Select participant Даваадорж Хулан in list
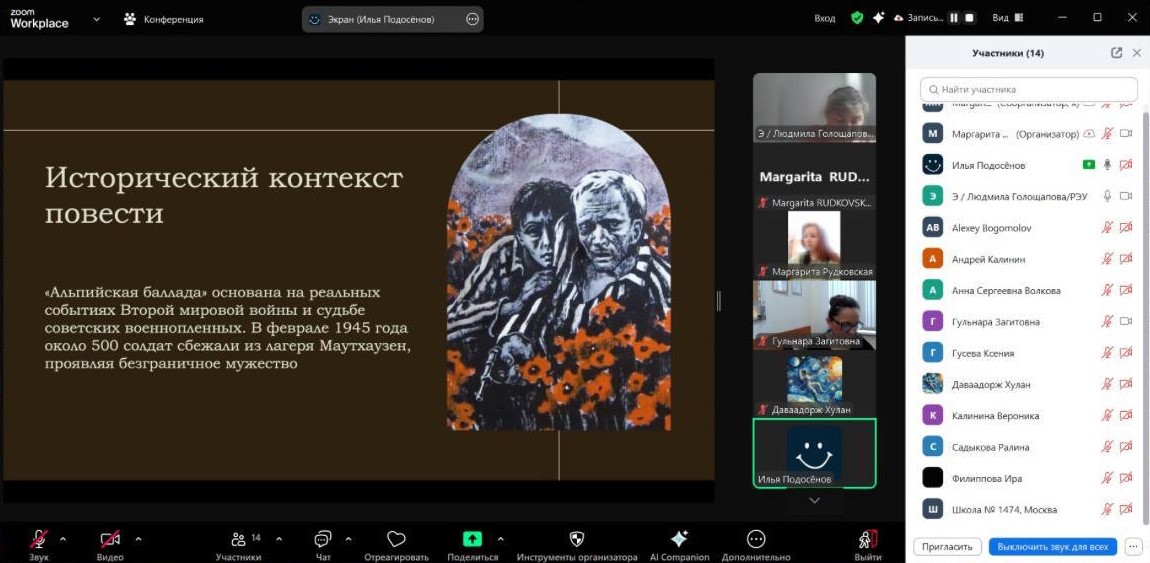 tap(1027, 384)
